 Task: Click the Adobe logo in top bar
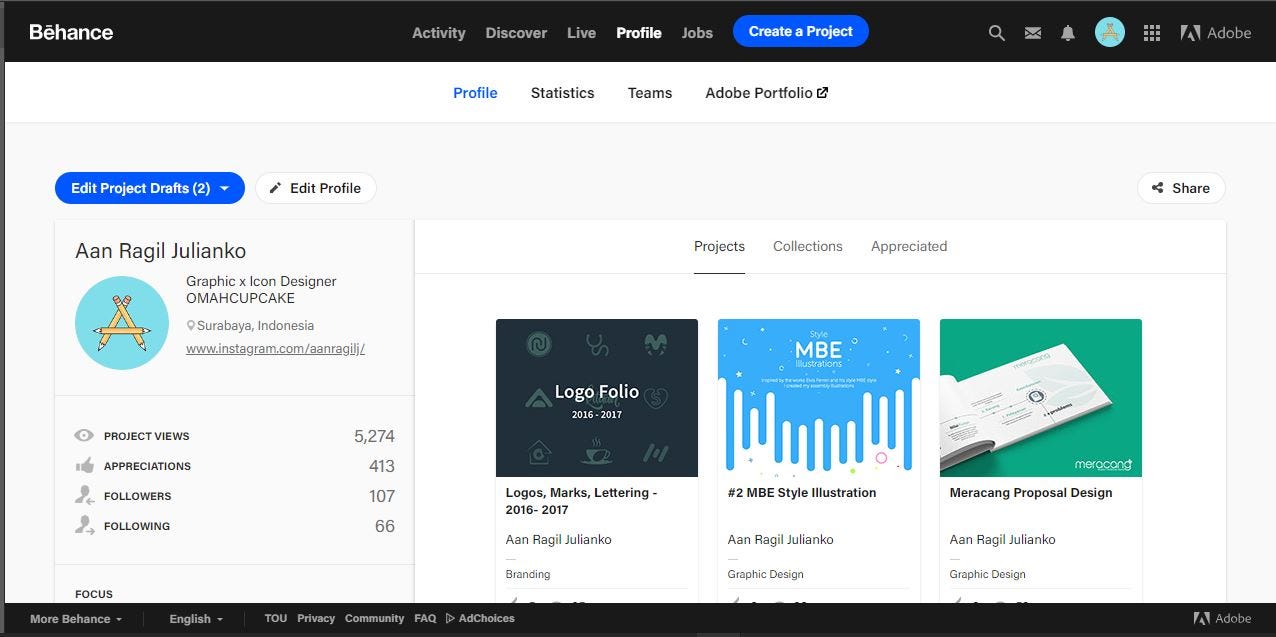click(1215, 33)
